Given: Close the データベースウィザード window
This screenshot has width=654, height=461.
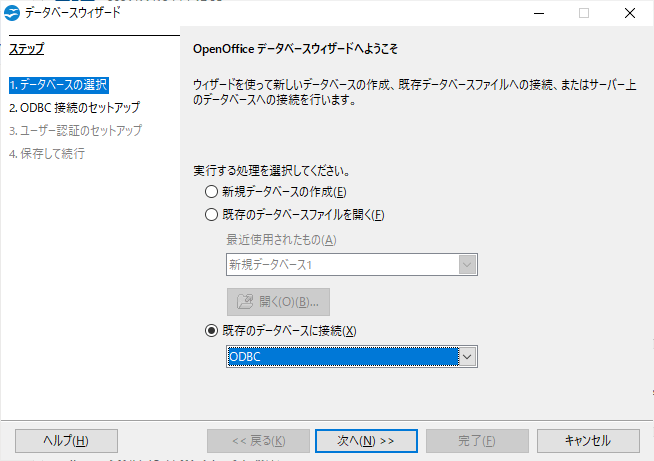Looking at the screenshot, I should tap(630, 13).
